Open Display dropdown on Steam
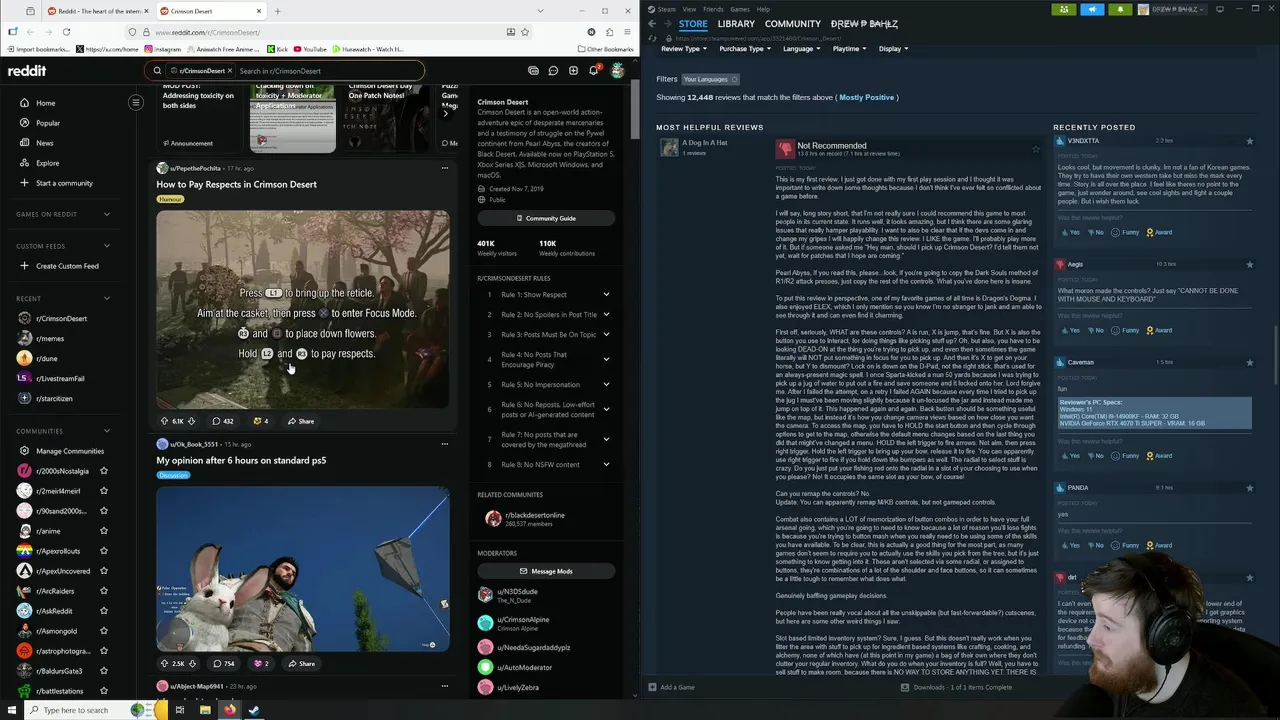The image size is (1280, 720). [893, 48]
